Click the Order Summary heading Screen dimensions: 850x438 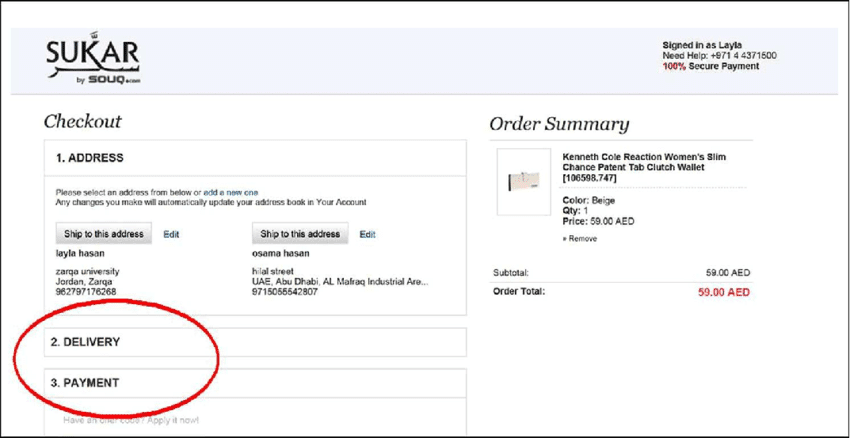559,124
